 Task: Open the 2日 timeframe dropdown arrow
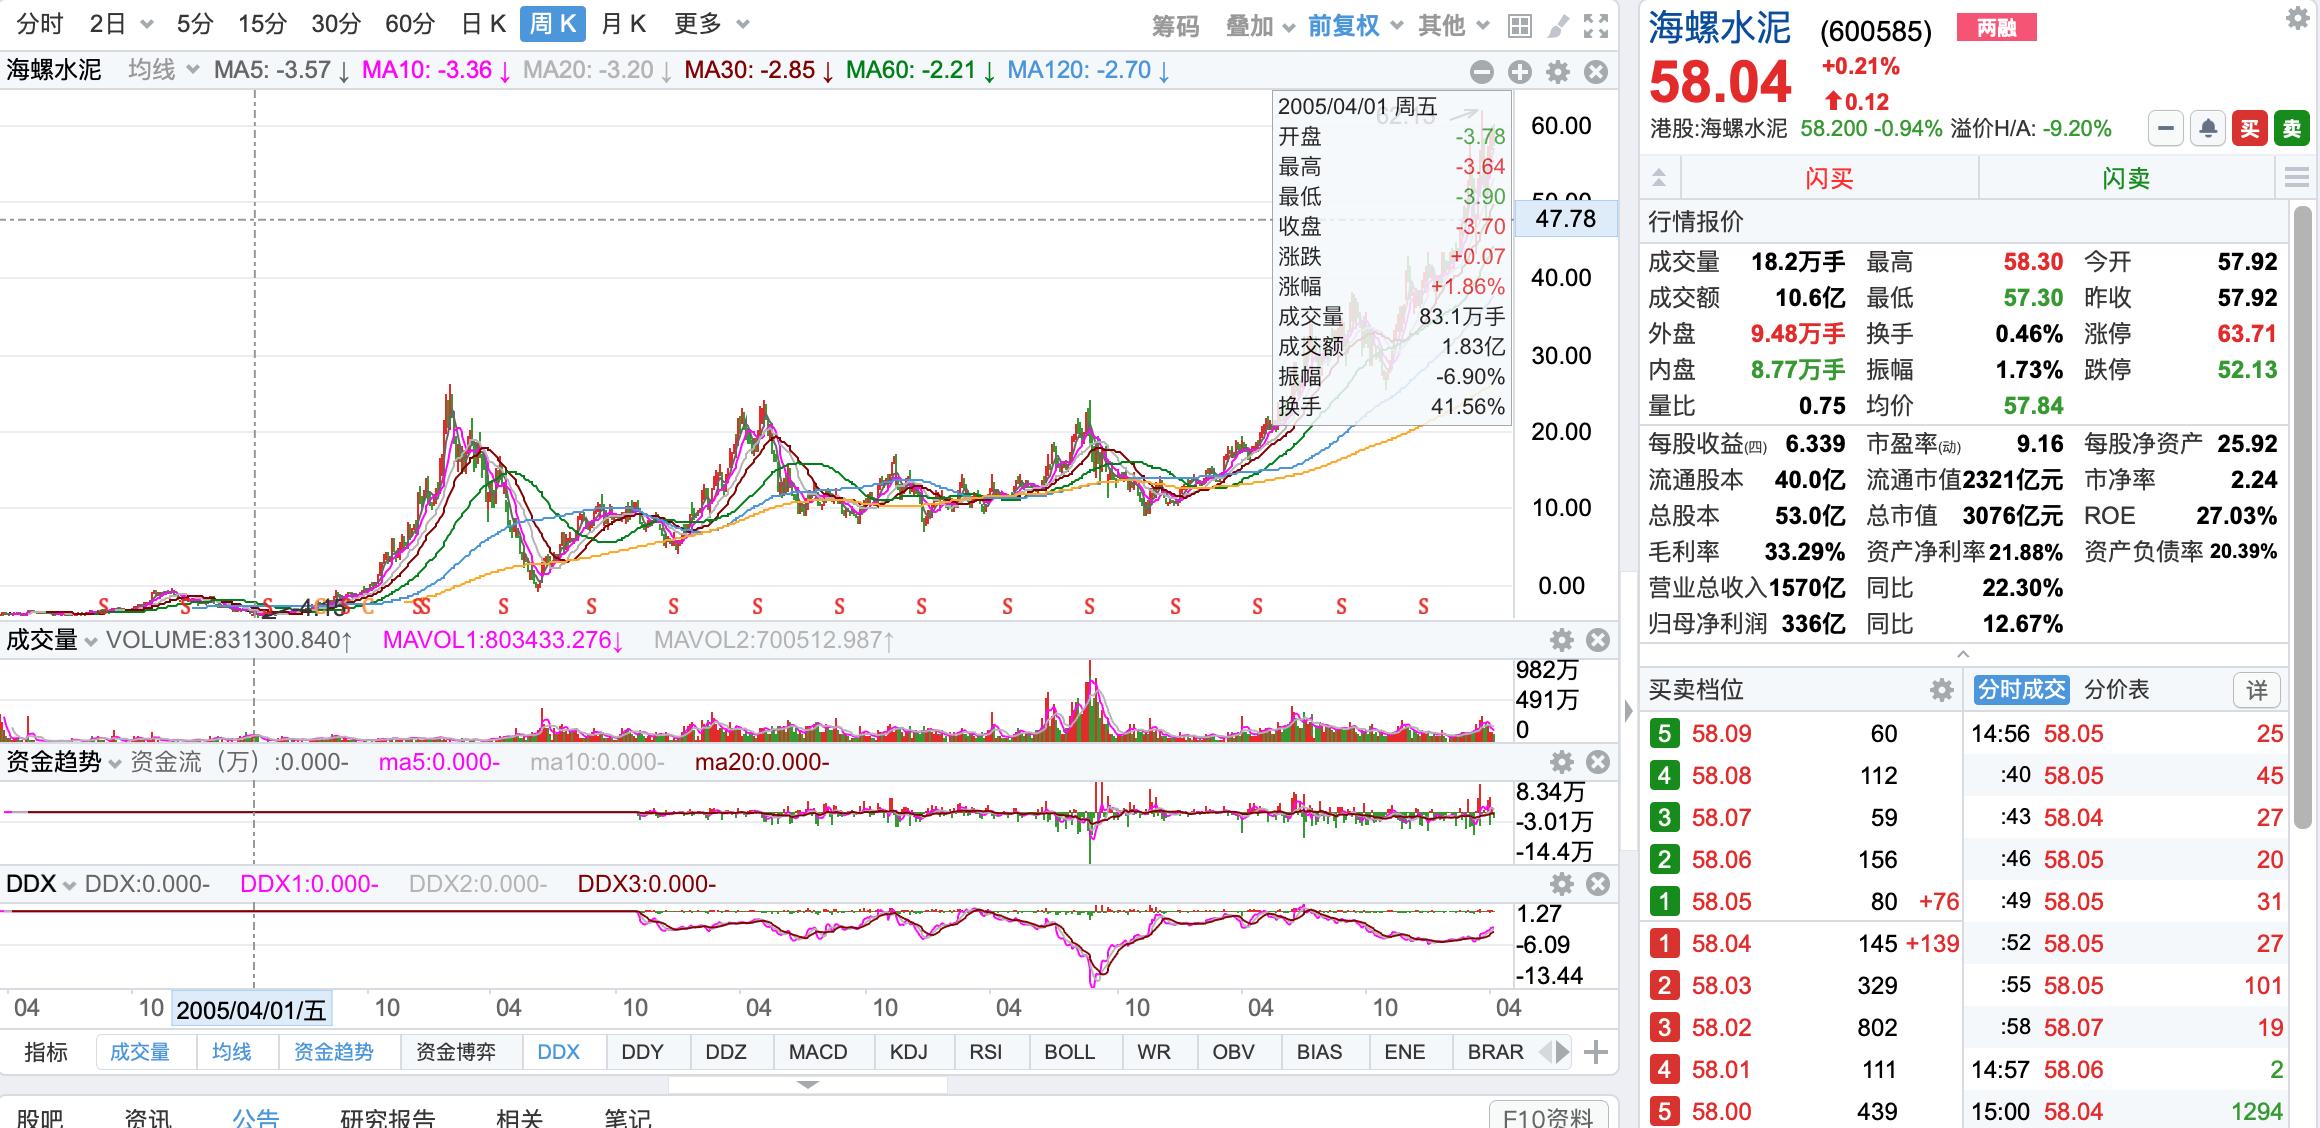pyautogui.click(x=145, y=24)
